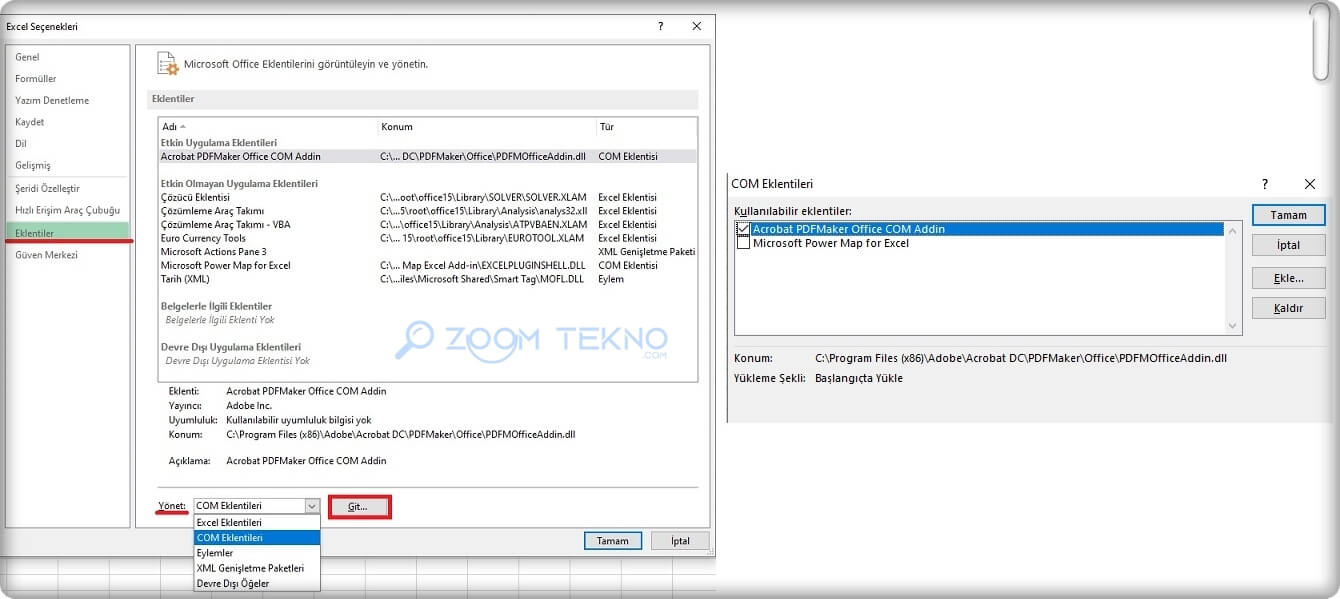Sort add-ins by Konum column header
The image size is (1340, 599).
486,127
